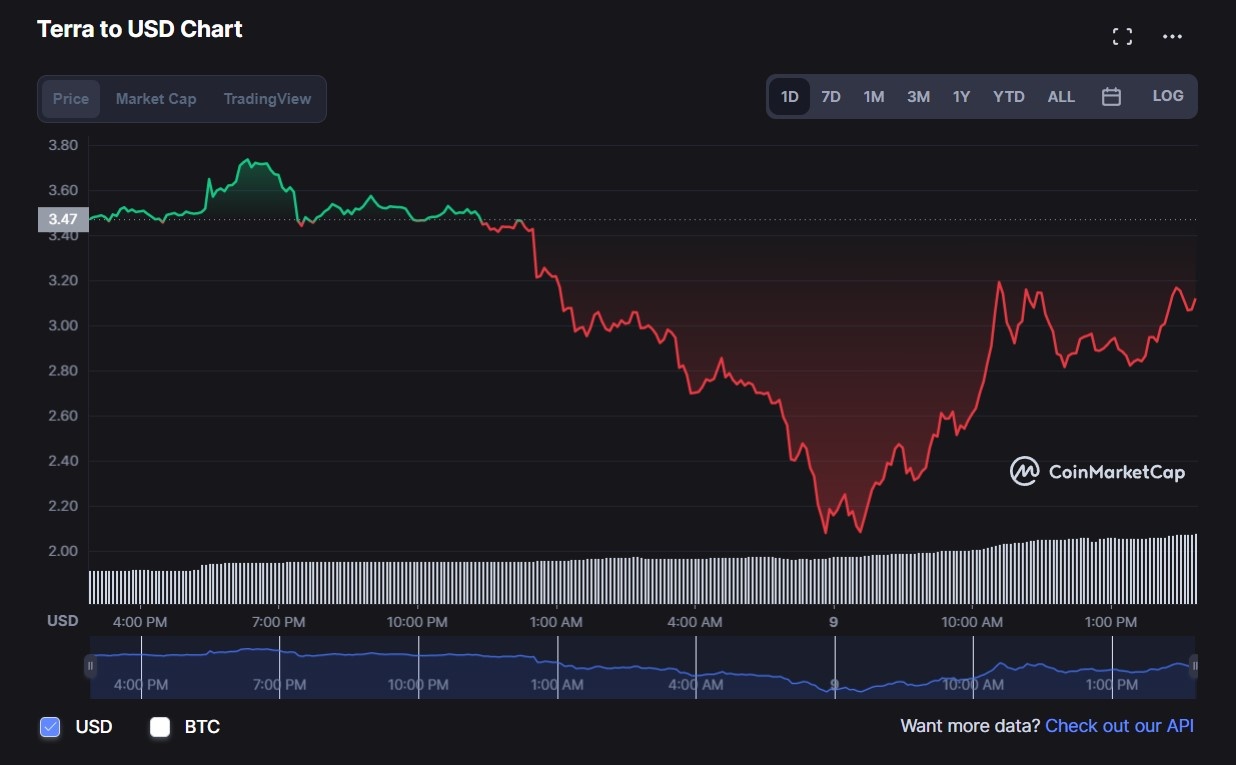Image resolution: width=1236 pixels, height=765 pixels.
Task: Click the Price tab label
Action: [70, 98]
